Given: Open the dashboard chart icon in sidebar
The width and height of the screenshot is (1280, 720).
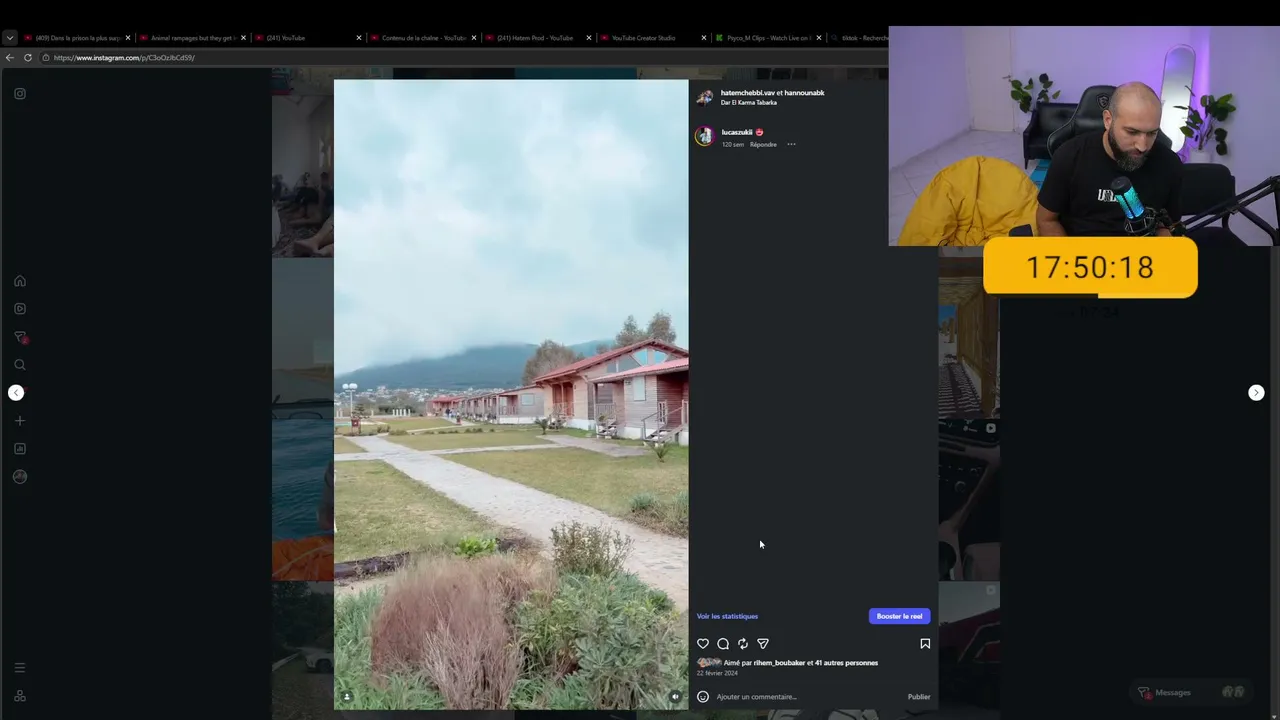Looking at the screenshot, I should pyautogui.click(x=20, y=449).
